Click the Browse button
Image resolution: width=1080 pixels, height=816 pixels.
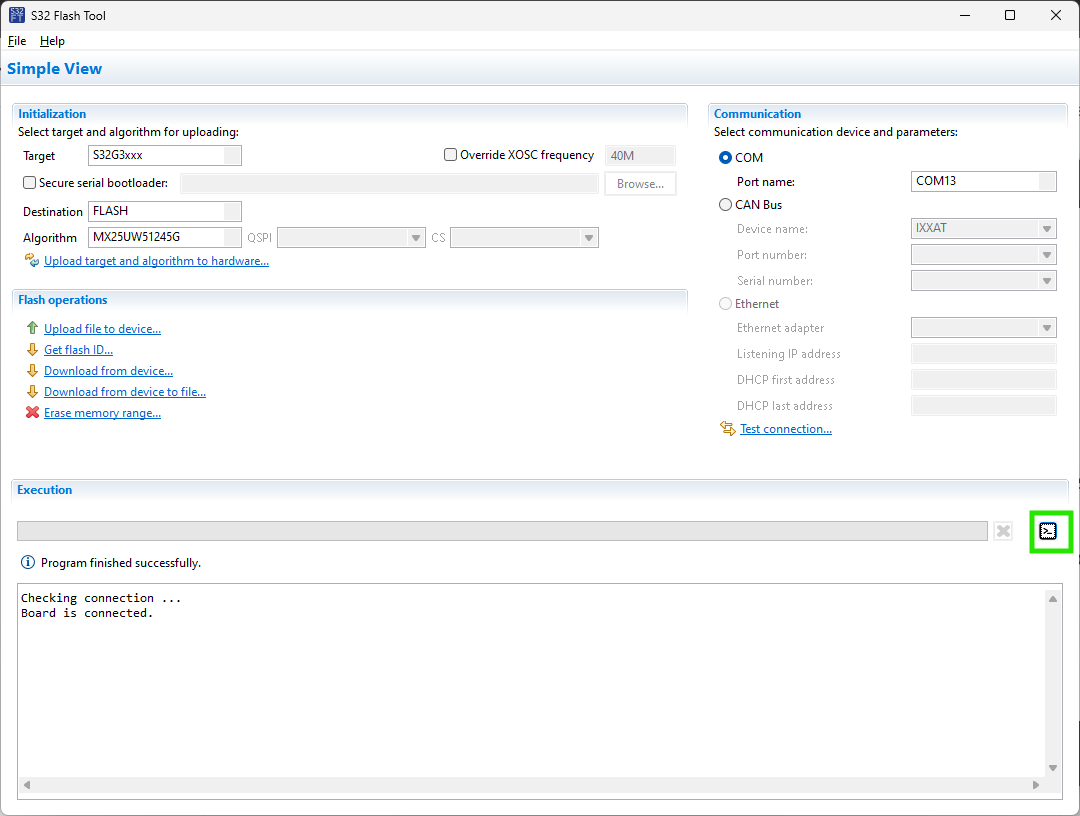pyautogui.click(x=640, y=183)
